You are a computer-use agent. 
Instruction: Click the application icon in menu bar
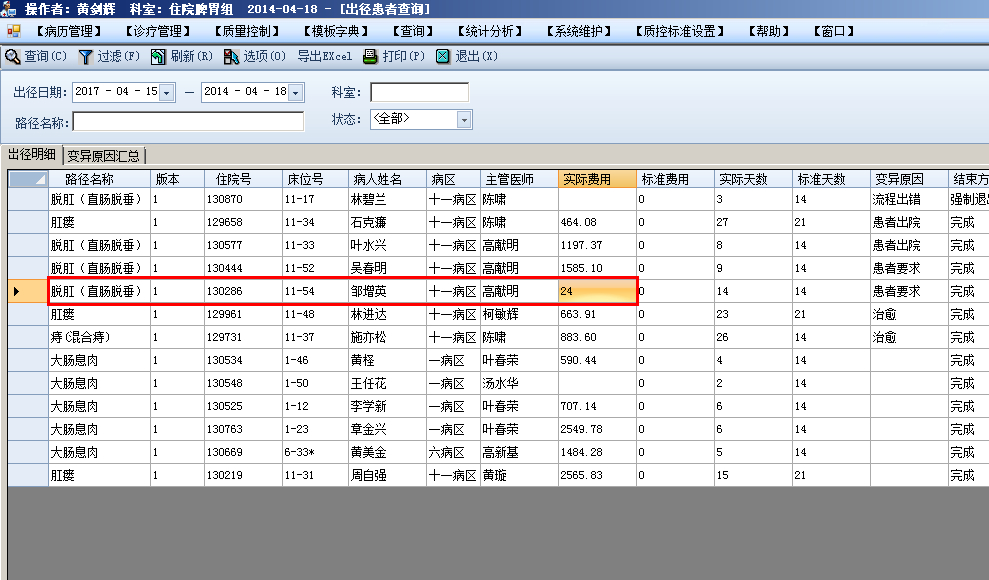pos(13,31)
